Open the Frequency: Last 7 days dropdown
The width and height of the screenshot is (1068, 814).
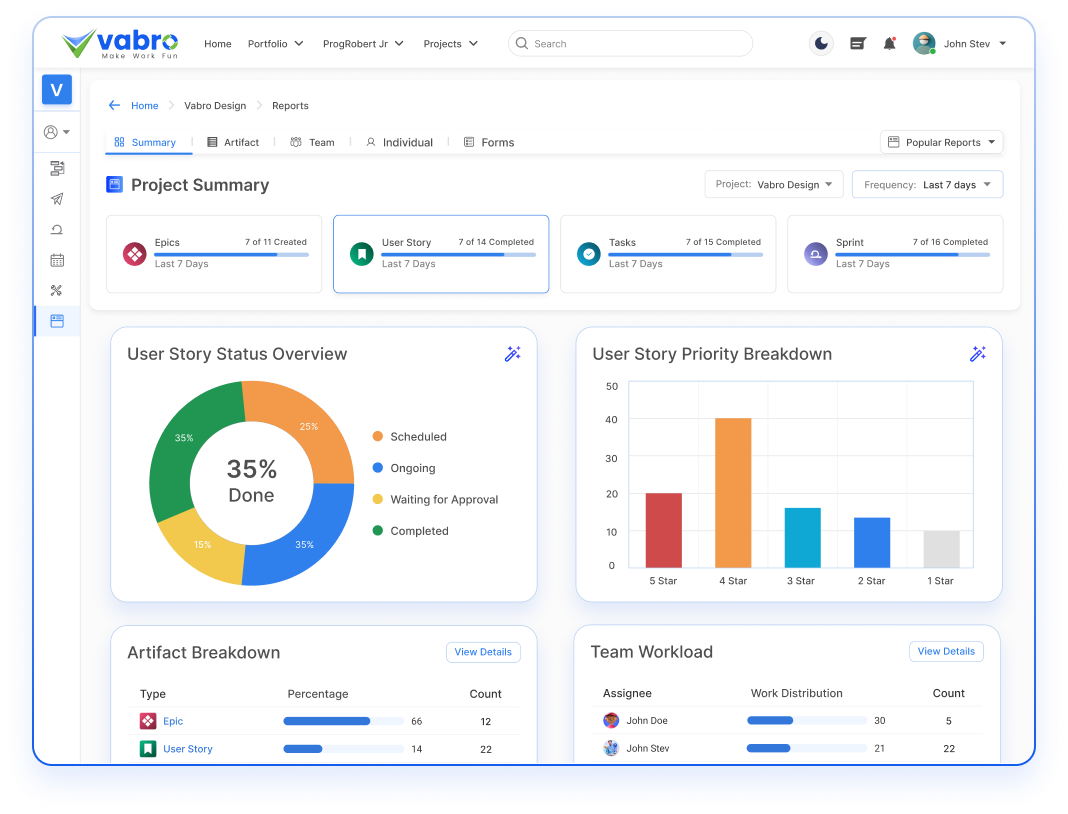tap(927, 185)
